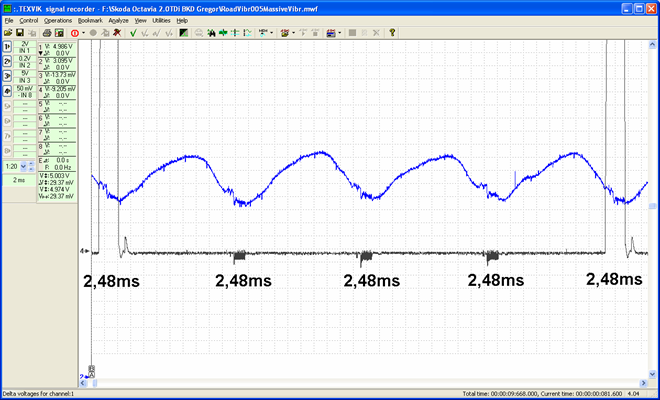Click the cyan dashed vertical cursors icon

coord(236,33)
